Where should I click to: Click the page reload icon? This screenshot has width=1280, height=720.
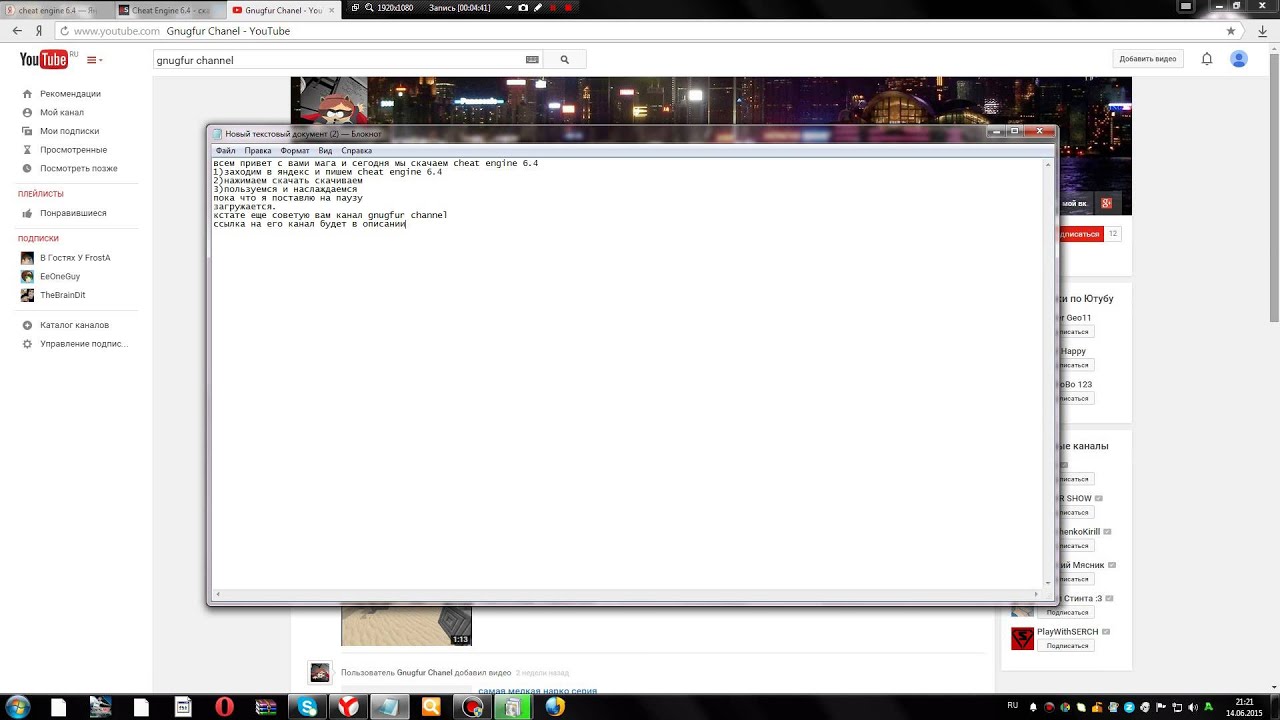tap(64, 31)
